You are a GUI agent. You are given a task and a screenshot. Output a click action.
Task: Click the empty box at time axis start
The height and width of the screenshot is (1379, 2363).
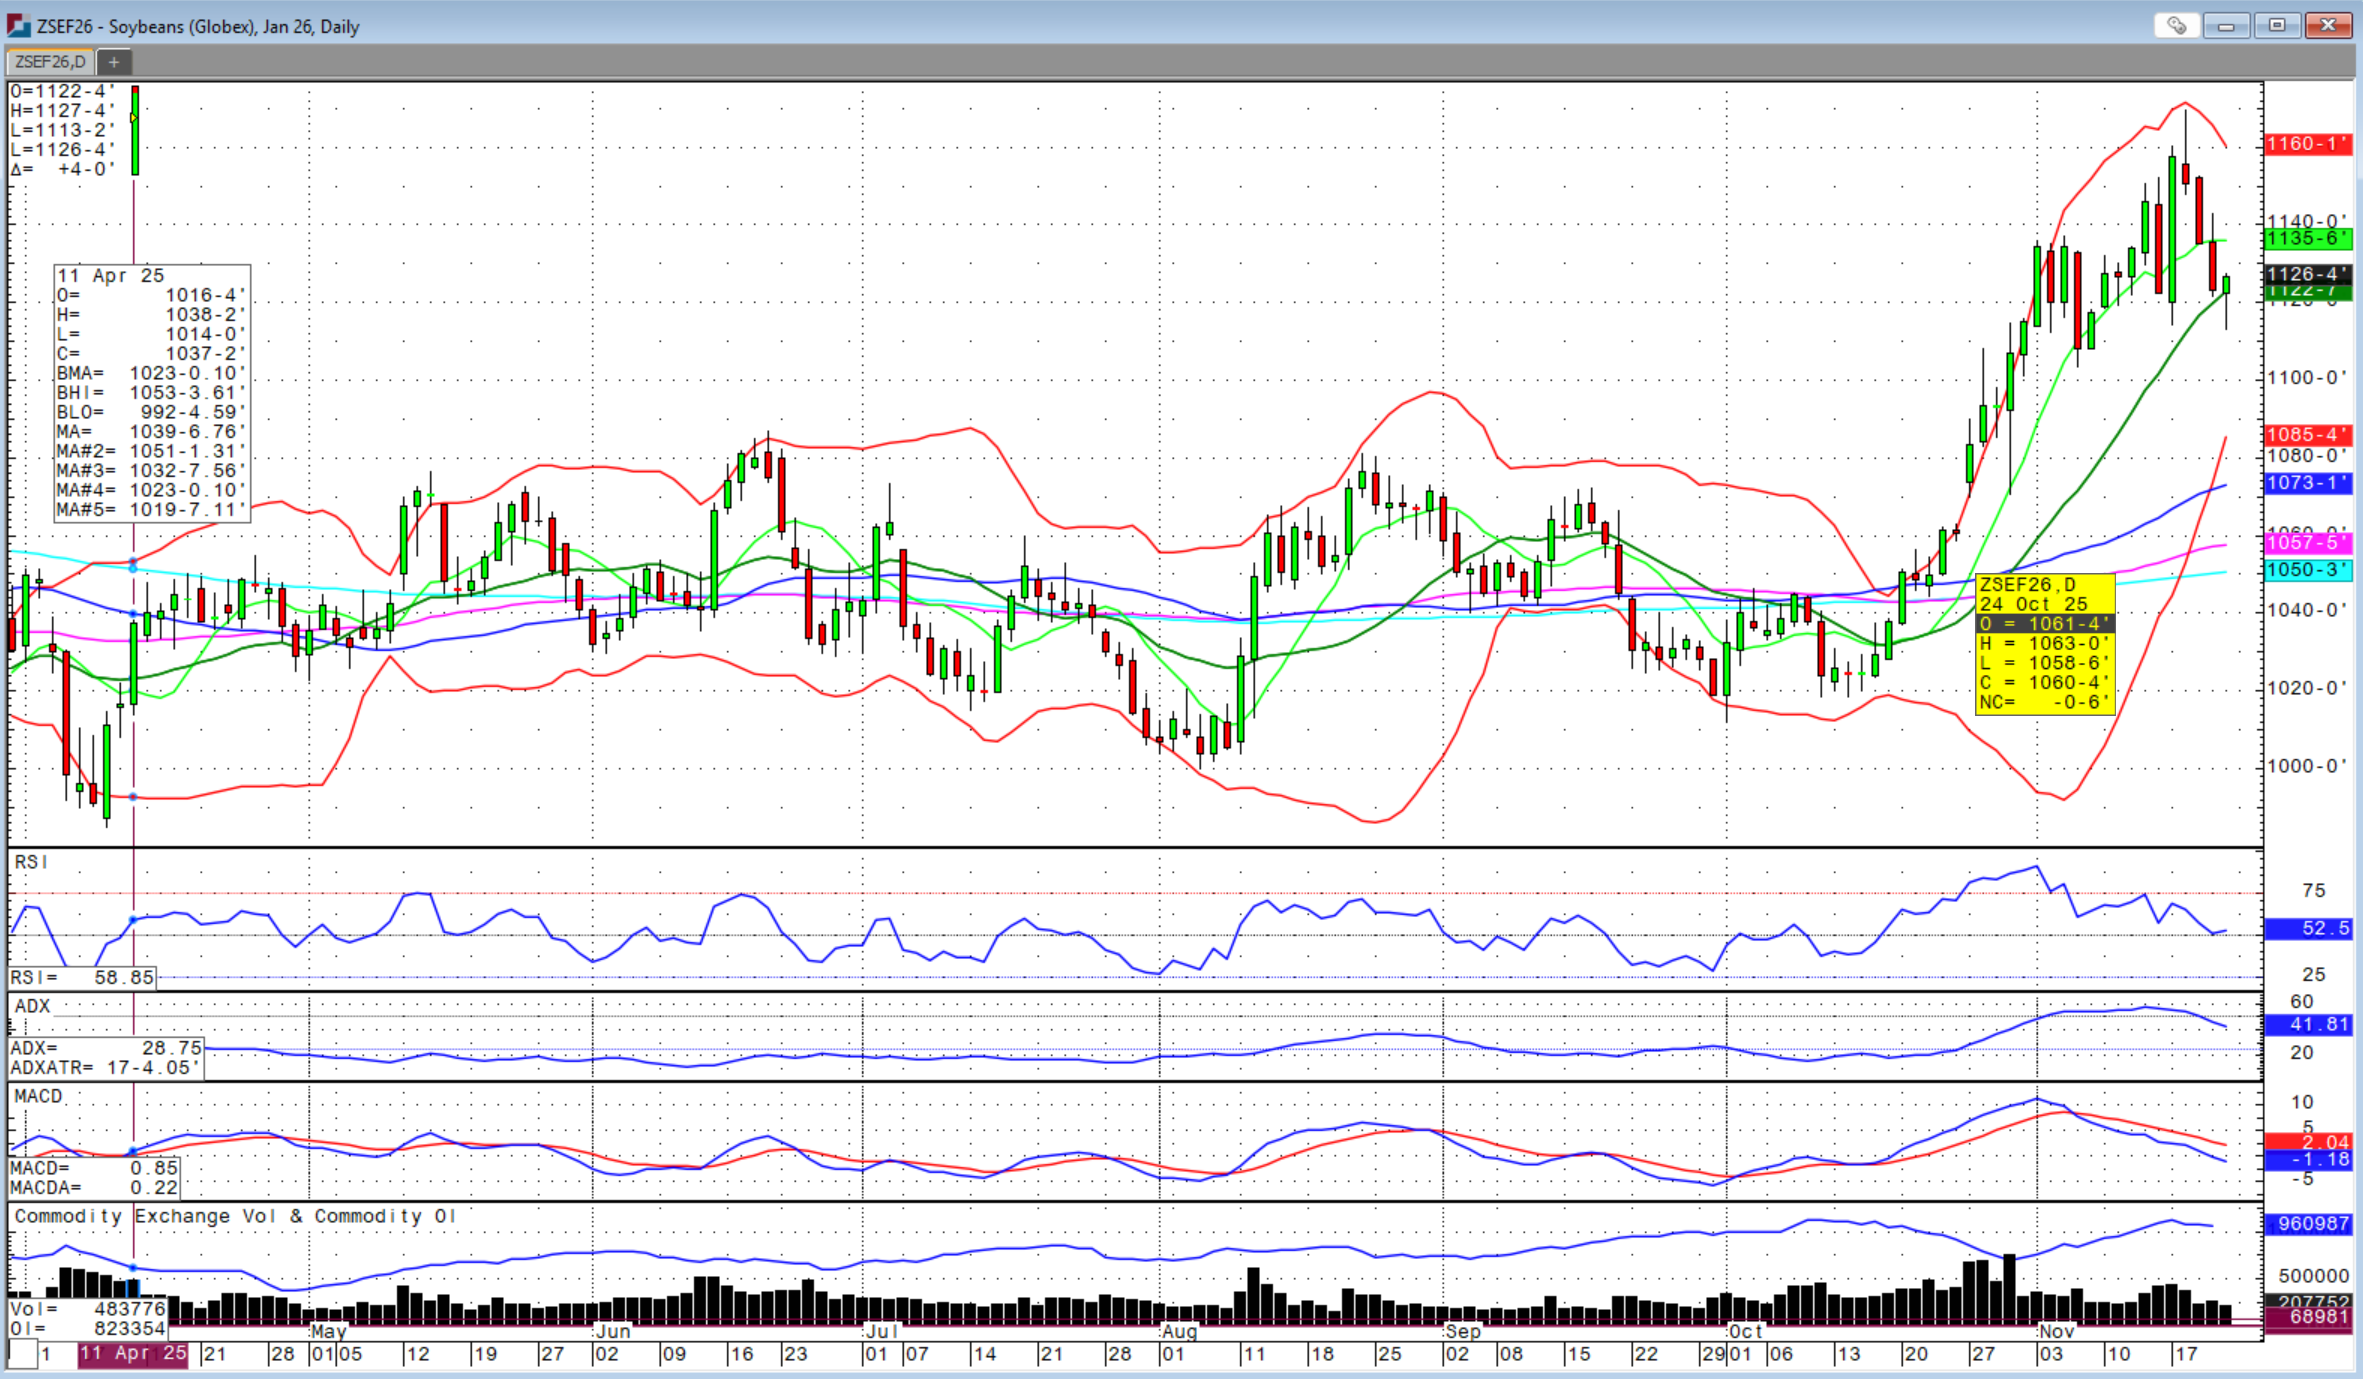(23, 1354)
